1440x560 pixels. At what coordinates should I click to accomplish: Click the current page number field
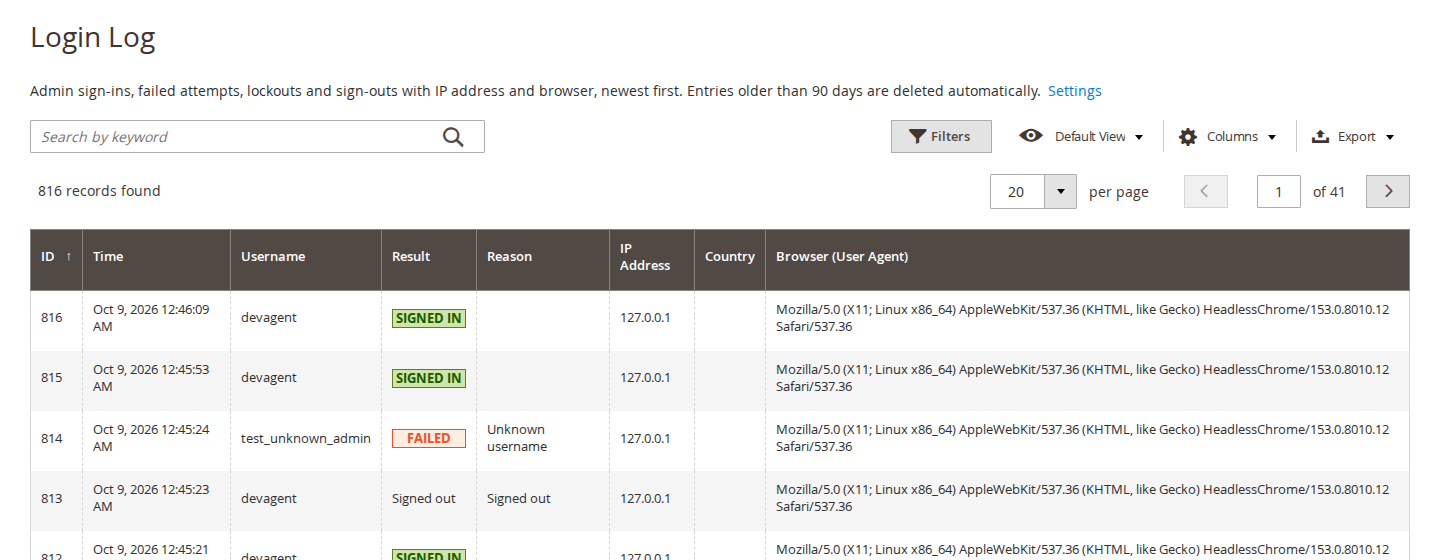pyautogui.click(x=1279, y=192)
